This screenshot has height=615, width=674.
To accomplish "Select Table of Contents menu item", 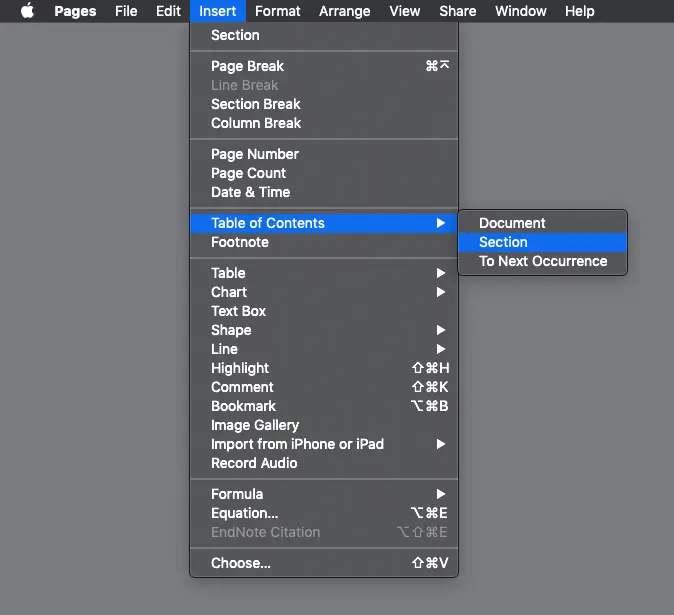I will pos(324,223).
